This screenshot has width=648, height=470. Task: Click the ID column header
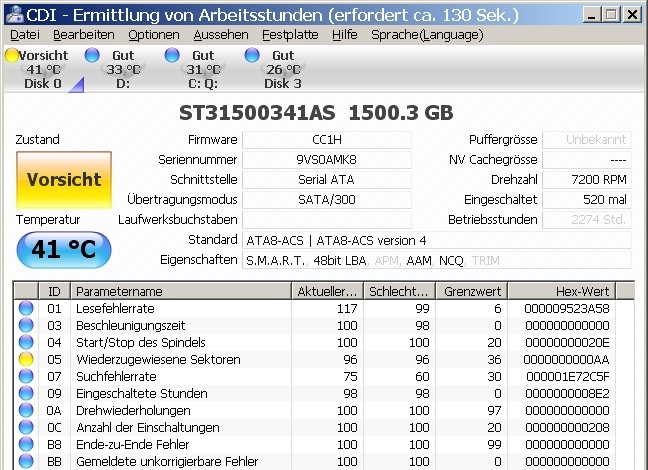point(54,291)
